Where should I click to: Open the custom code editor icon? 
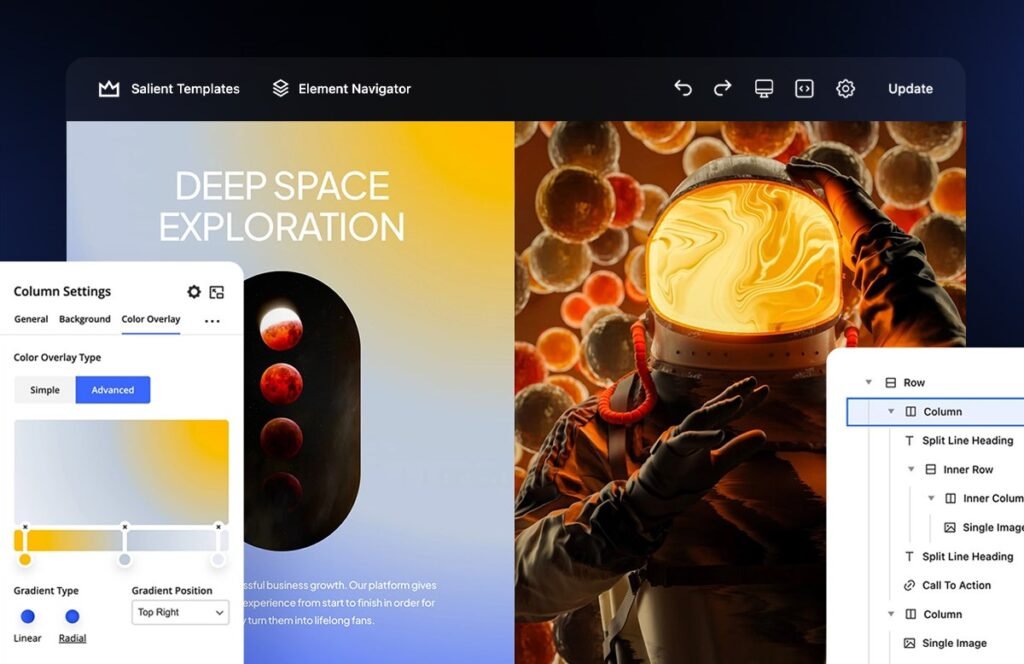click(x=804, y=89)
